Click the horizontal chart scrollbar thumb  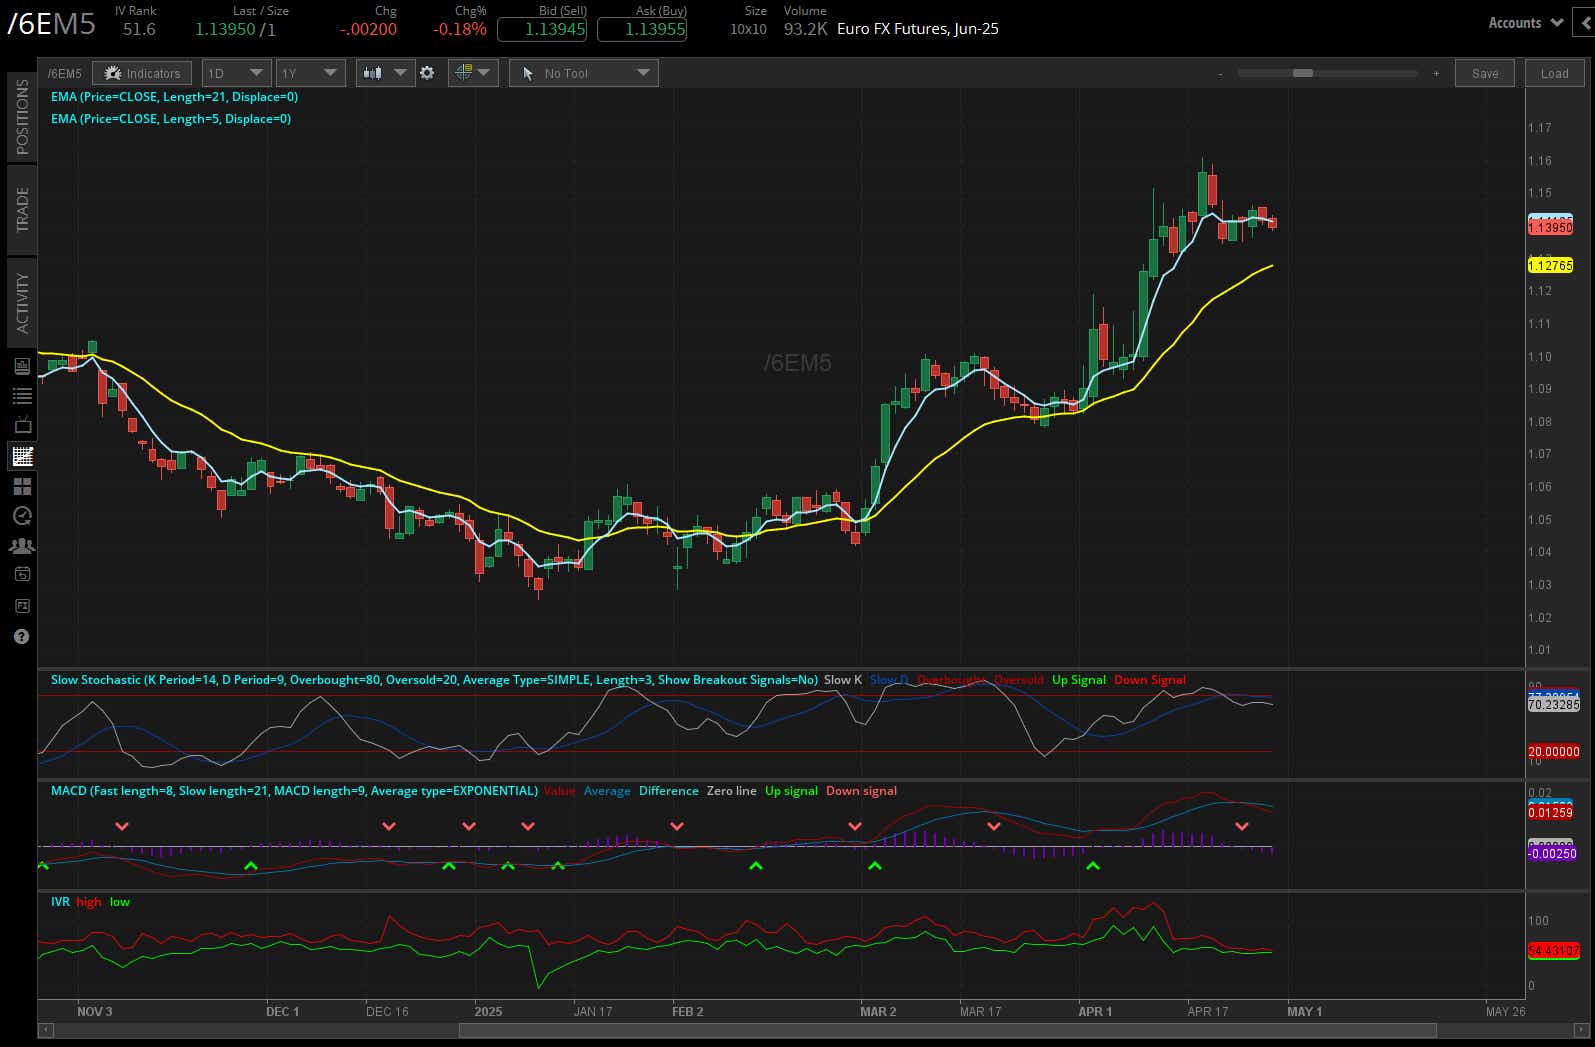click(947, 1030)
